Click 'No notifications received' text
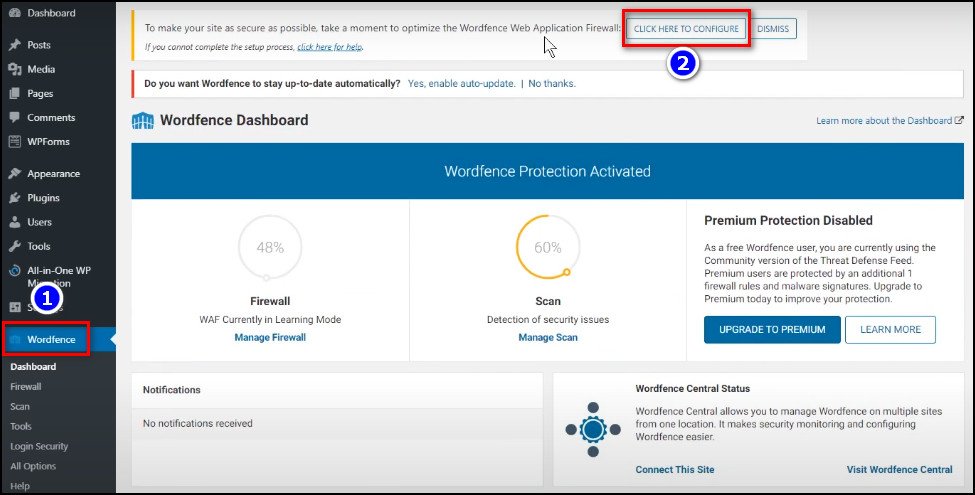The image size is (975, 495). click(198, 423)
